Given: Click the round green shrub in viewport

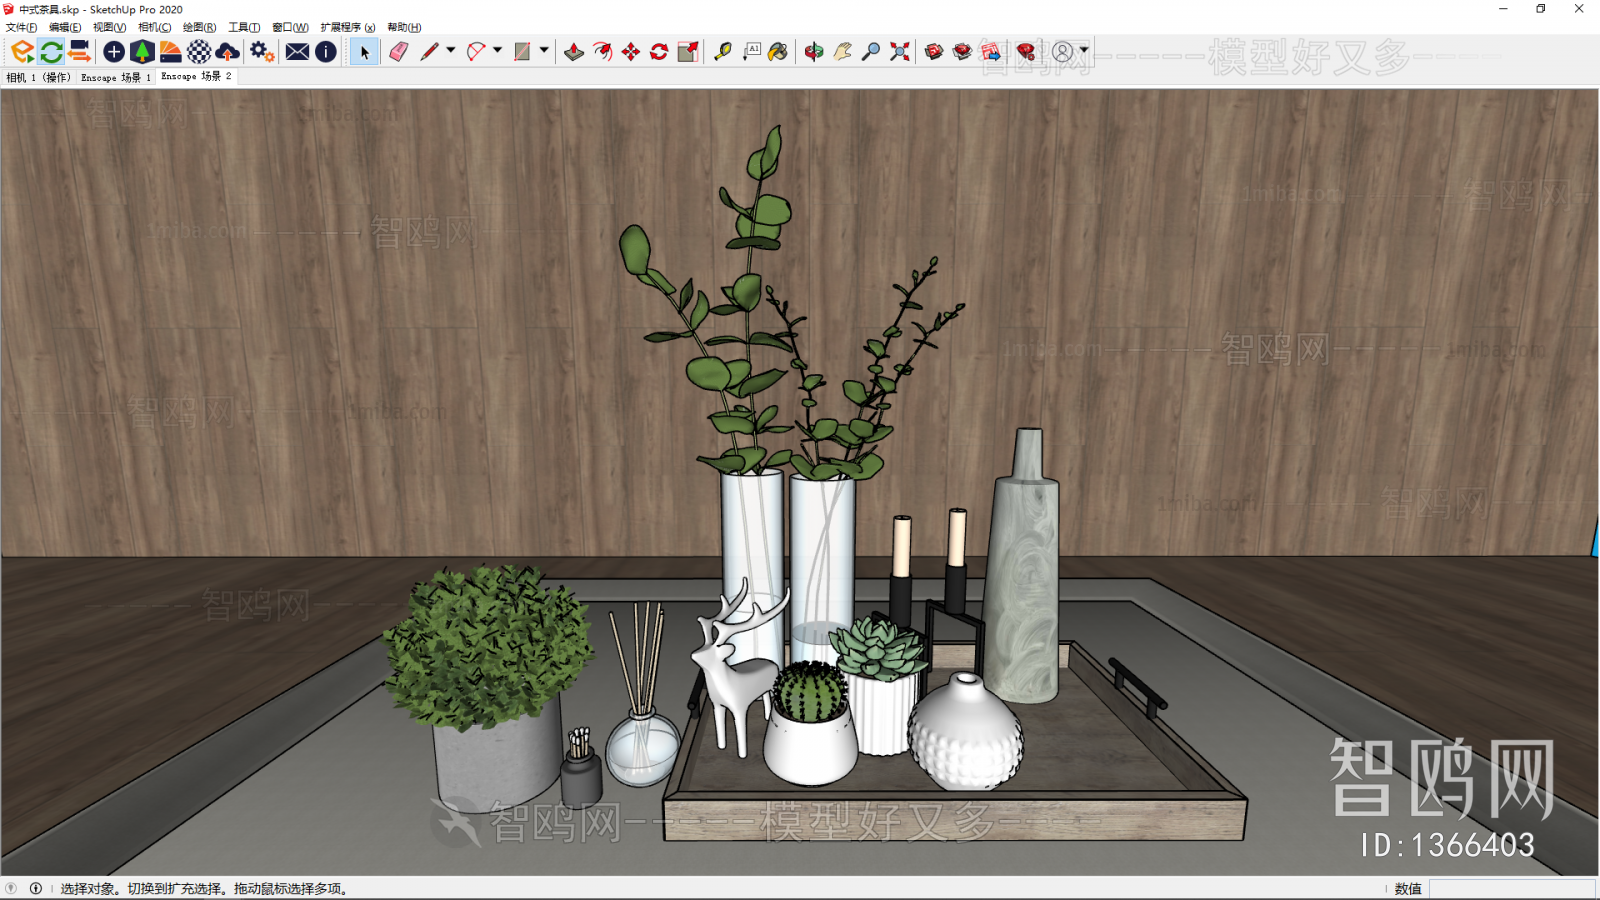Looking at the screenshot, I should click(487, 645).
